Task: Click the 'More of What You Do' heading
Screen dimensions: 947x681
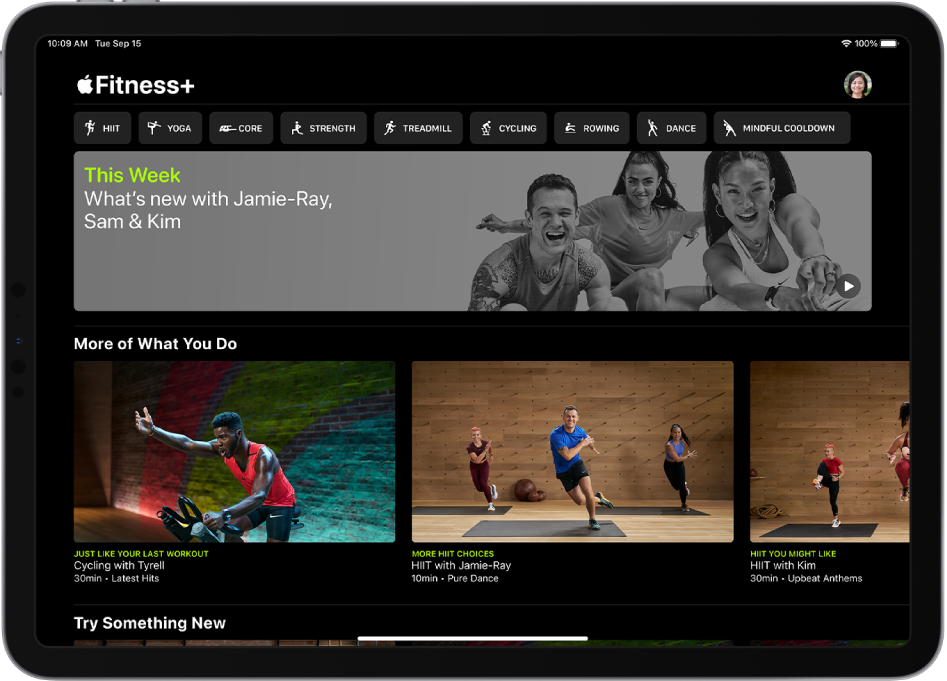Action: [155, 344]
